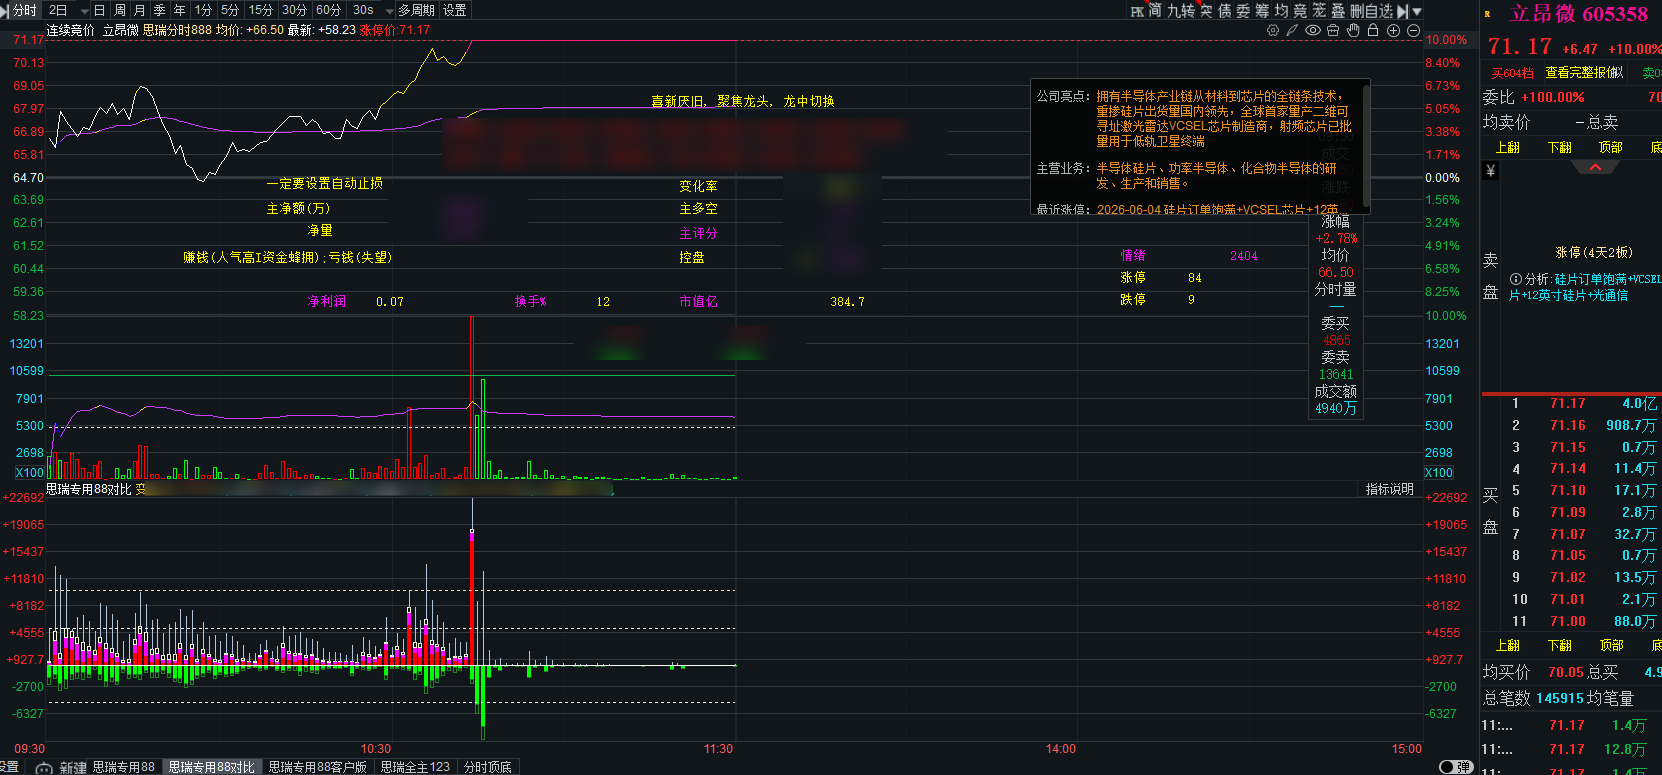Select the 60分 period
1662x775 pixels.
coord(329,10)
